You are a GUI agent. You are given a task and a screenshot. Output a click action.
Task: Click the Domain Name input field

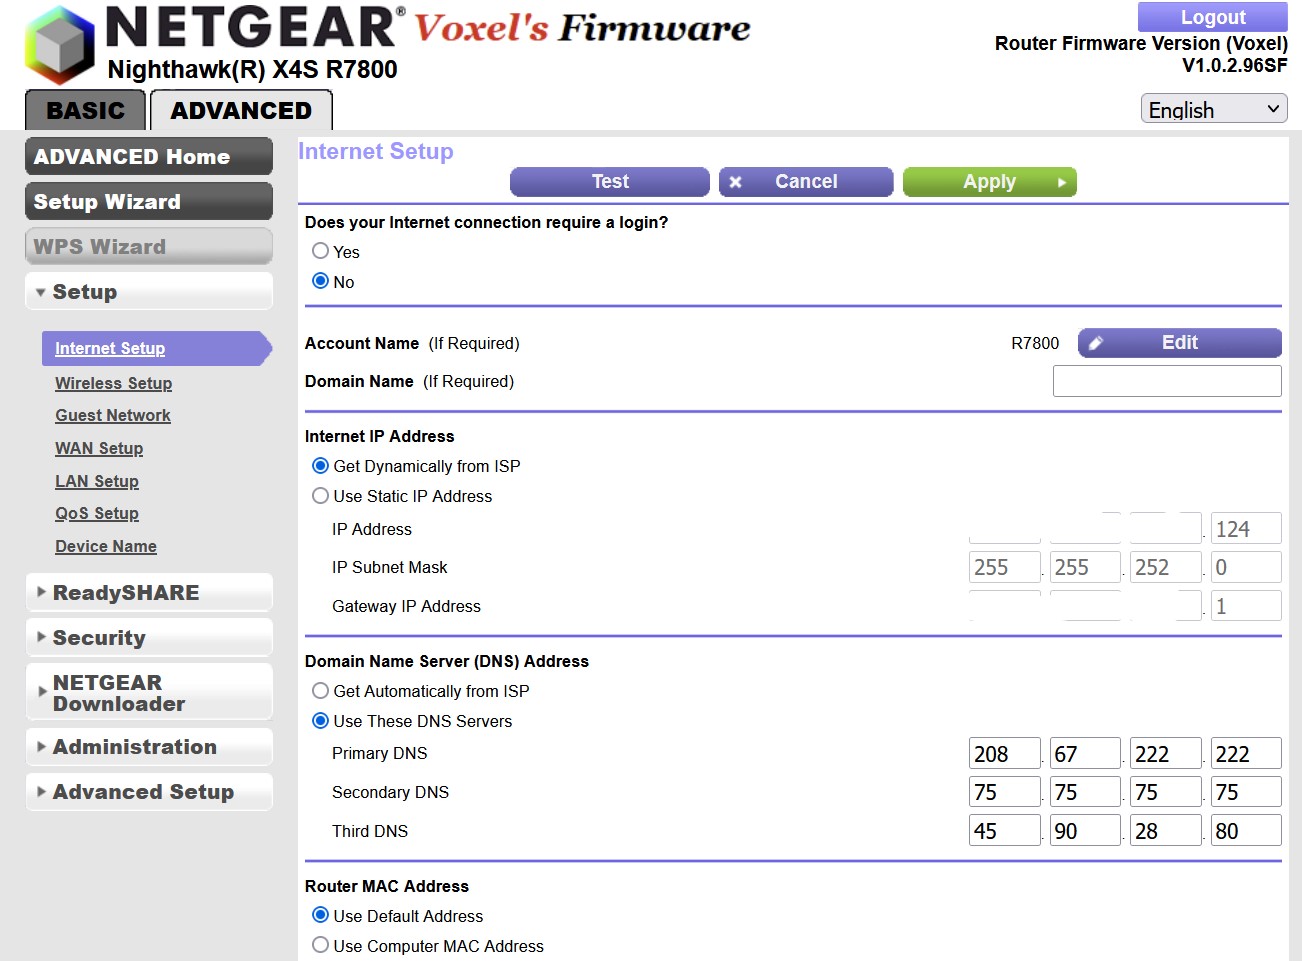pyautogui.click(x=1166, y=381)
